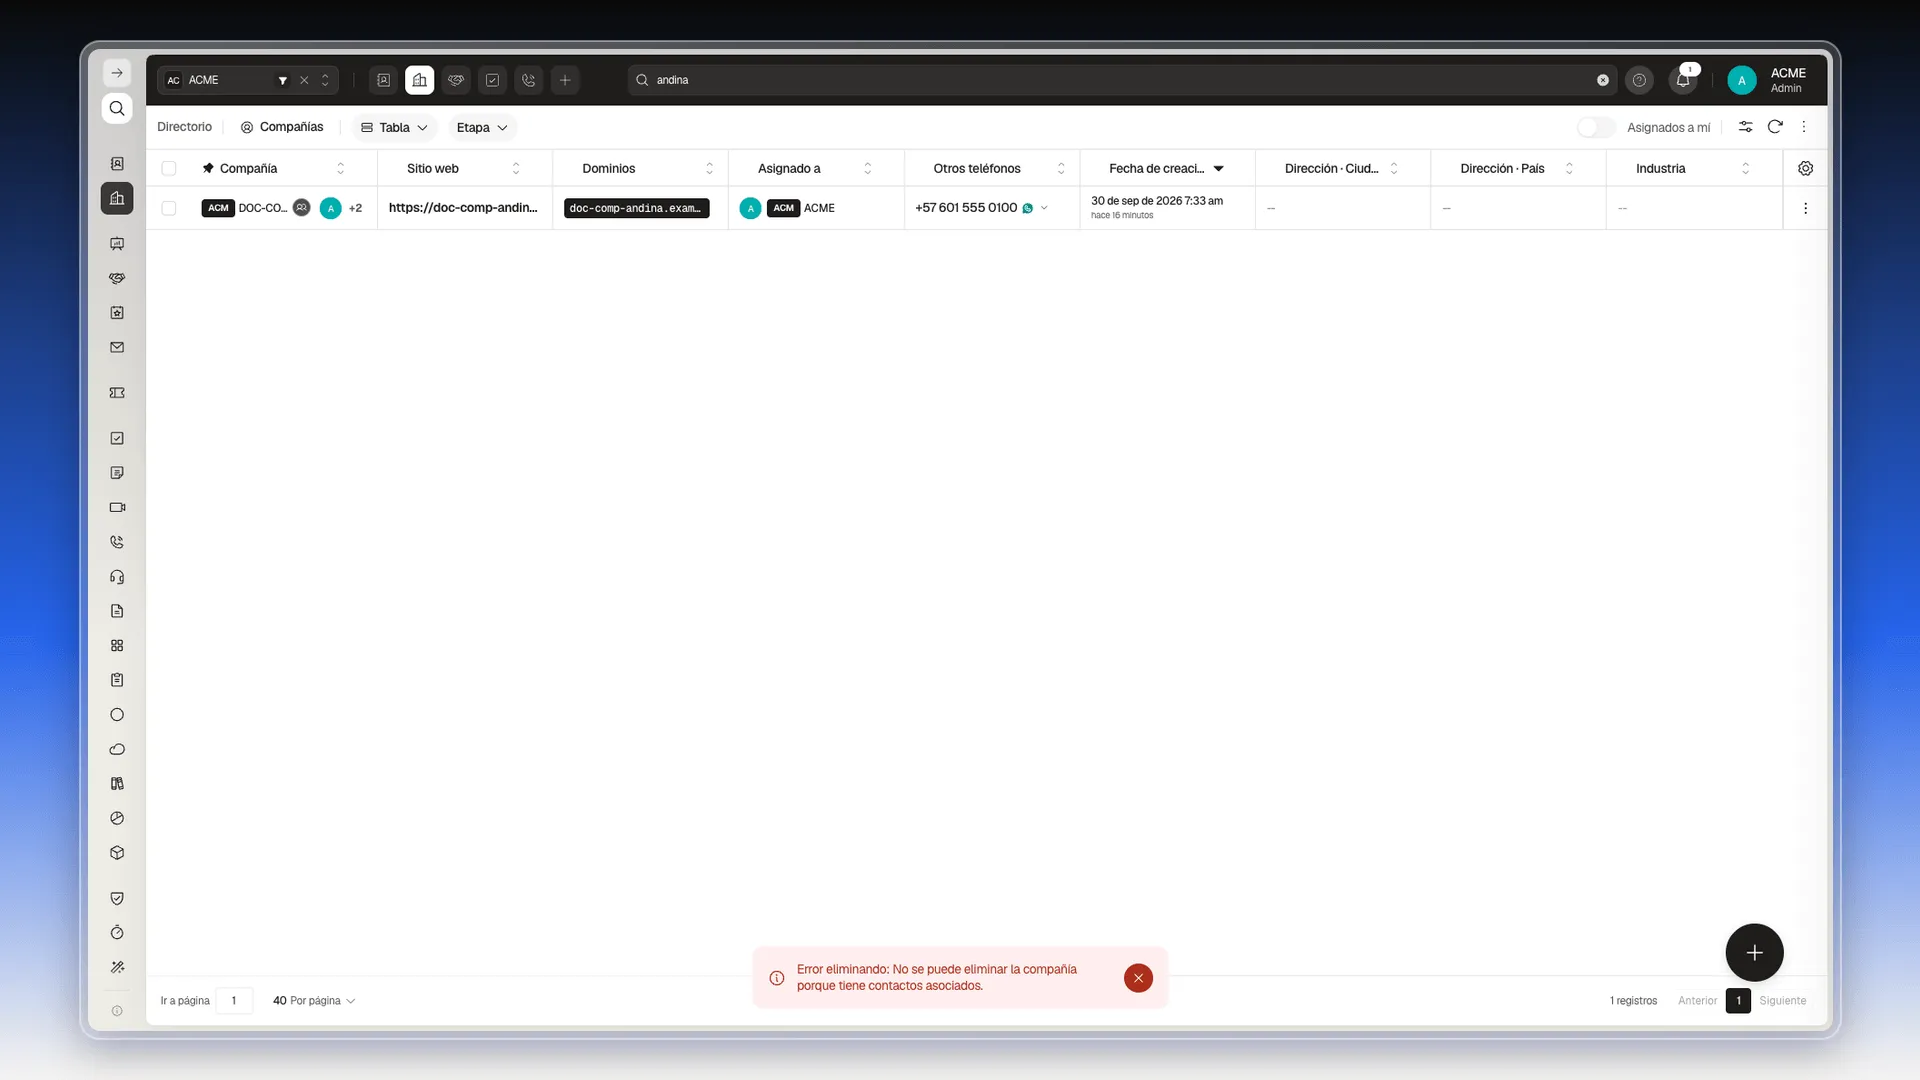Open the mail envelope icon in the sidebar
Screen dimensions: 1920x1080
click(117, 348)
